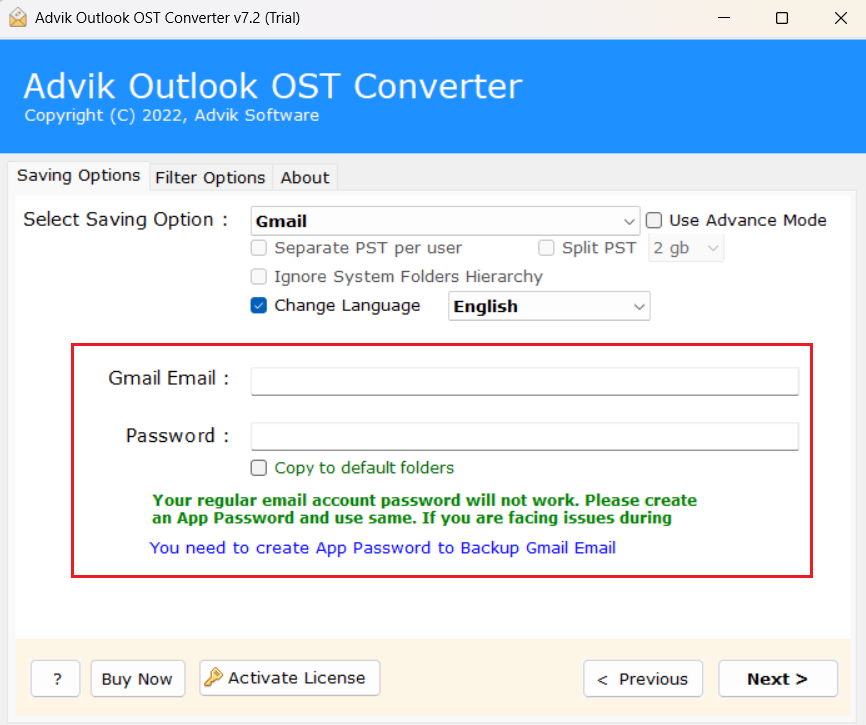Click the key icon on Activate License
Viewport: 866px width, 725px height.
(213, 677)
